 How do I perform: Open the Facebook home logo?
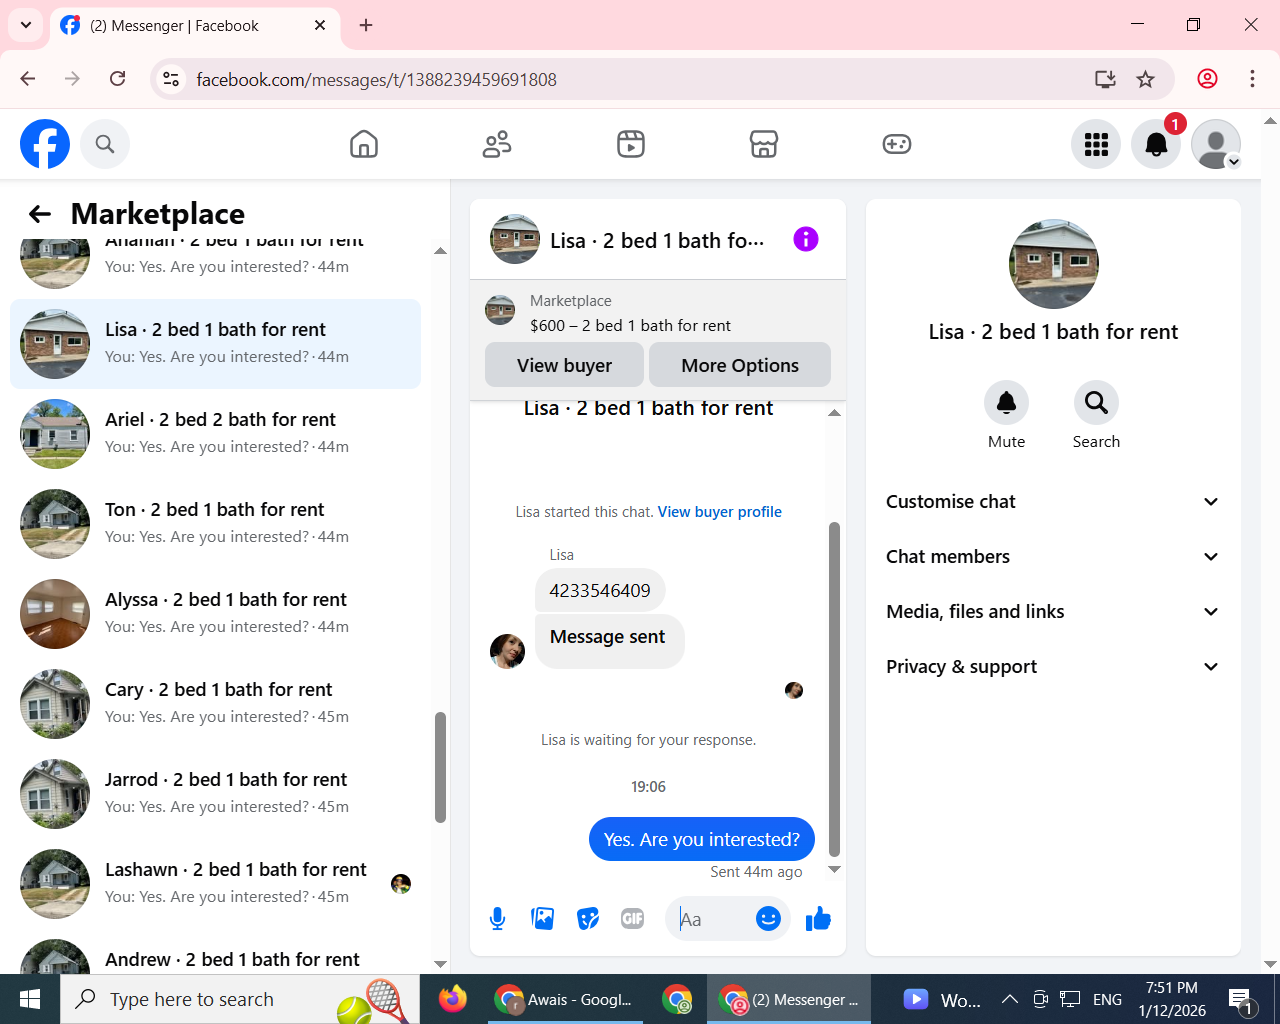[45, 144]
